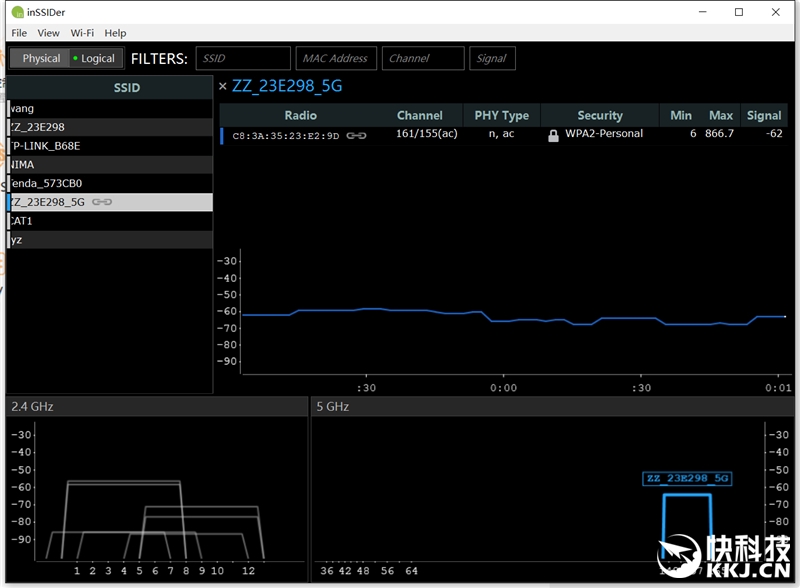This screenshot has height=588, width=800.
Task: Click the Signal filter field
Action: click(x=491, y=58)
